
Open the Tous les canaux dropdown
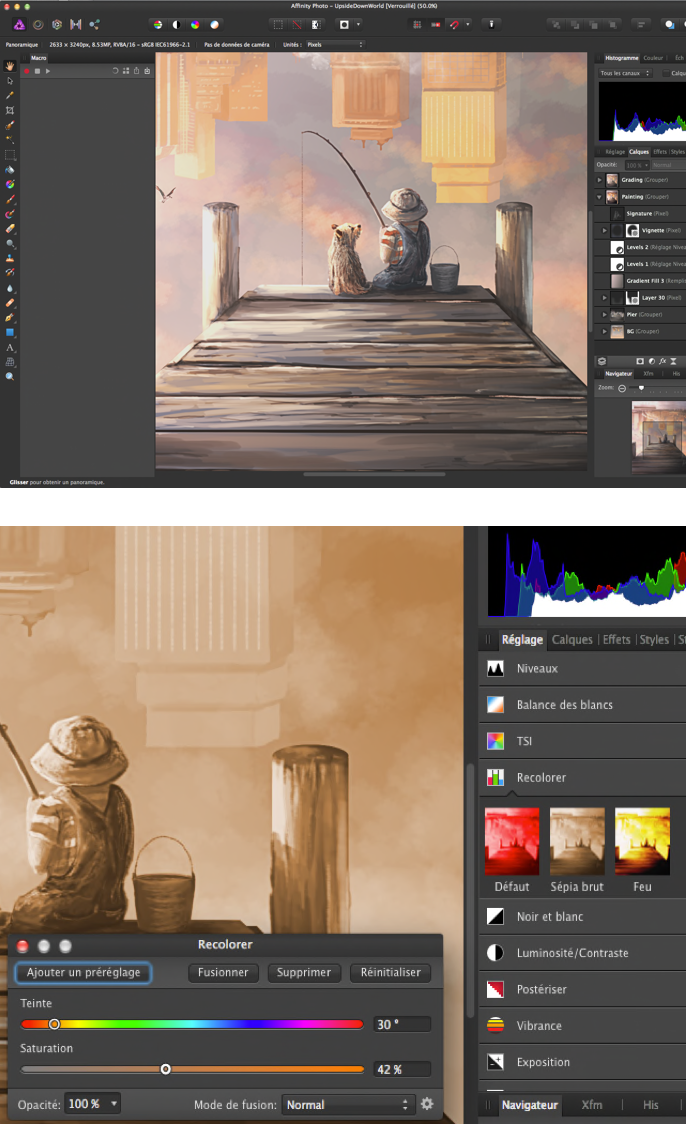coord(625,73)
